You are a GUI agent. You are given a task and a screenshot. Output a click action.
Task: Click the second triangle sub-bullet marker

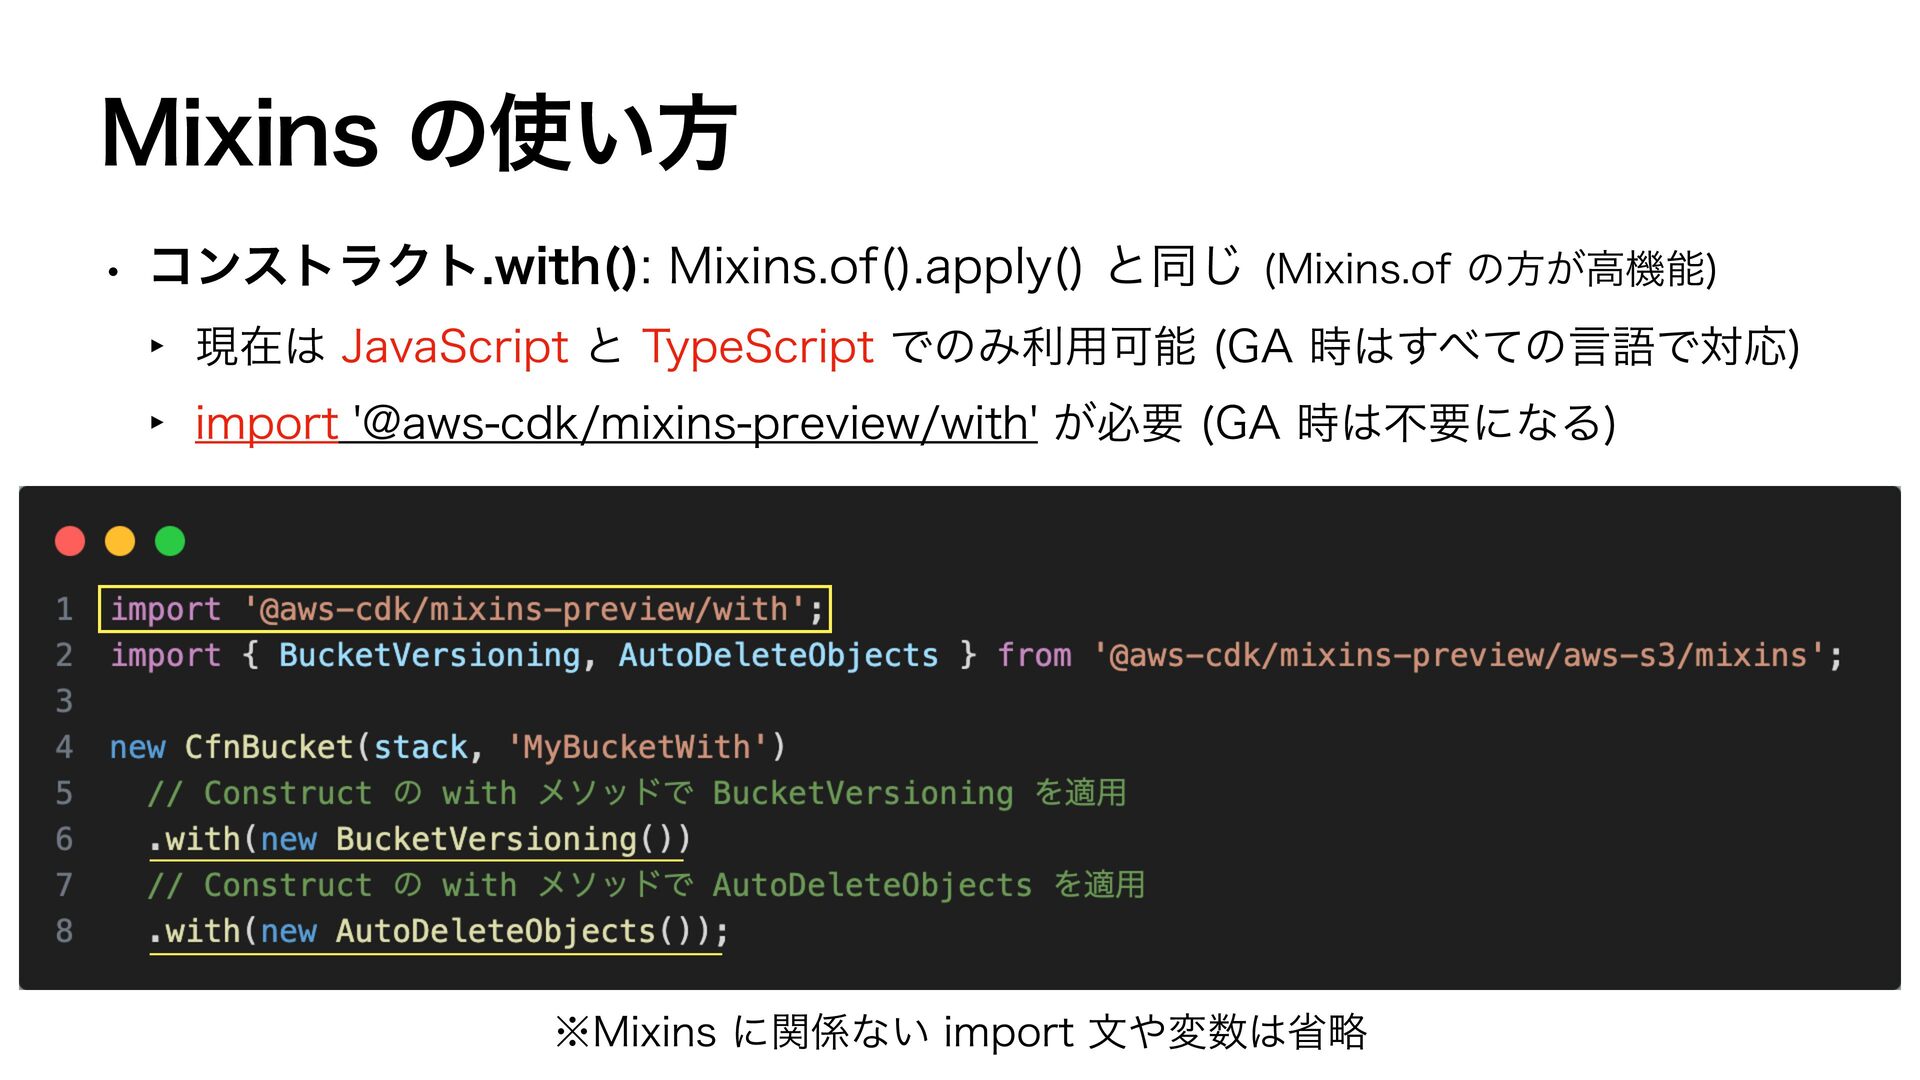157,423
